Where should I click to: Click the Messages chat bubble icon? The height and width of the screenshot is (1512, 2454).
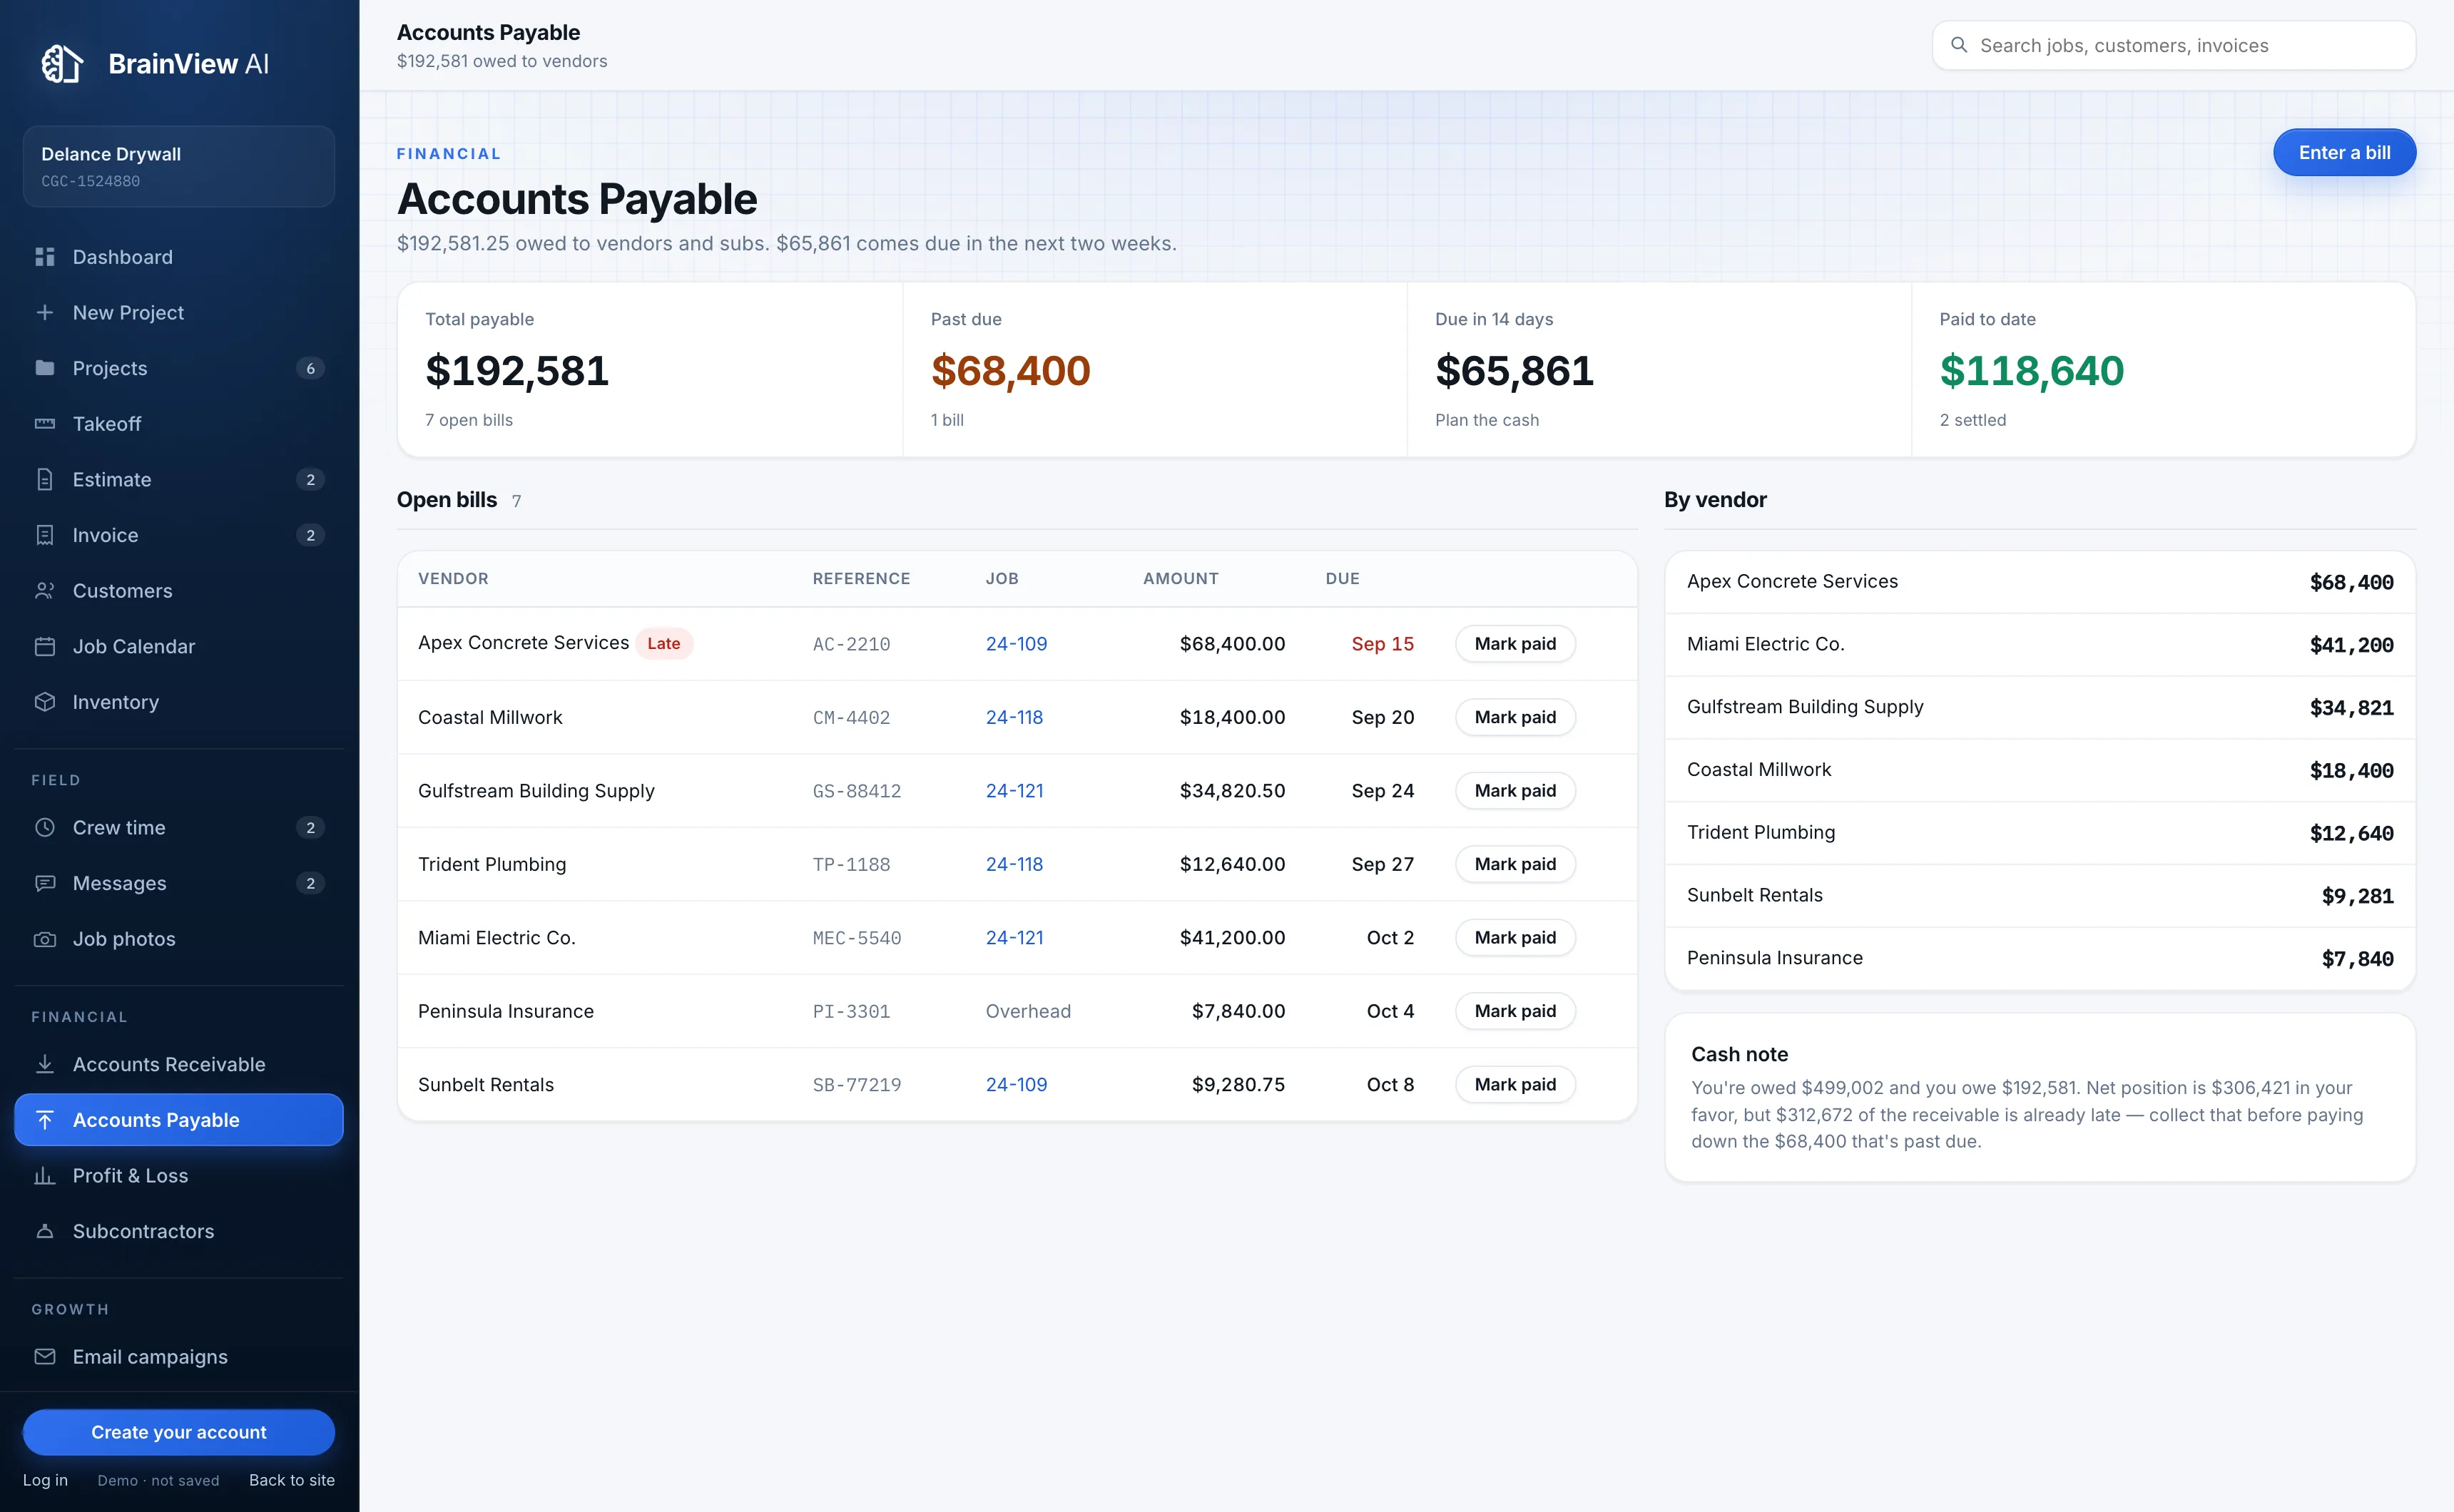point(45,883)
